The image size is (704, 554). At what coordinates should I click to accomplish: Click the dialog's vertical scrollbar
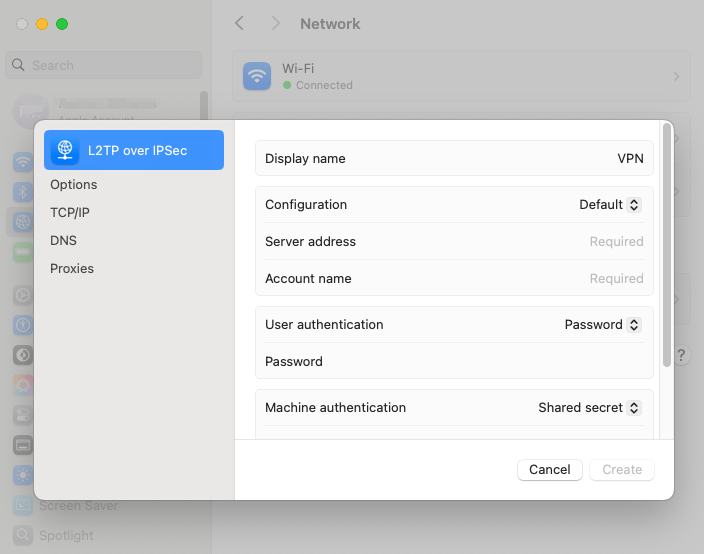point(667,245)
